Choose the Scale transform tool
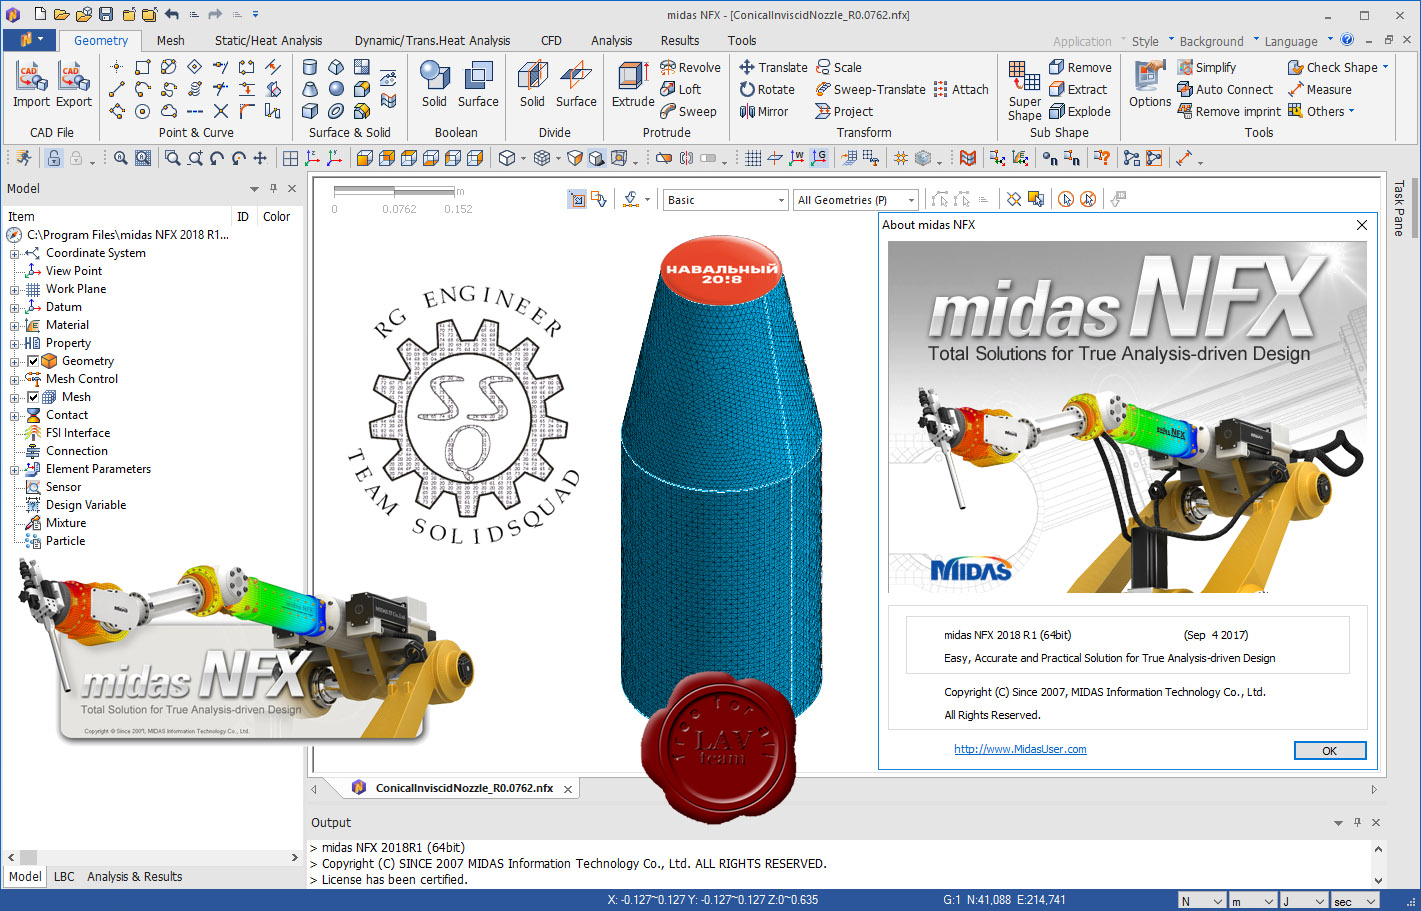Image resolution: width=1421 pixels, height=911 pixels. [x=838, y=67]
